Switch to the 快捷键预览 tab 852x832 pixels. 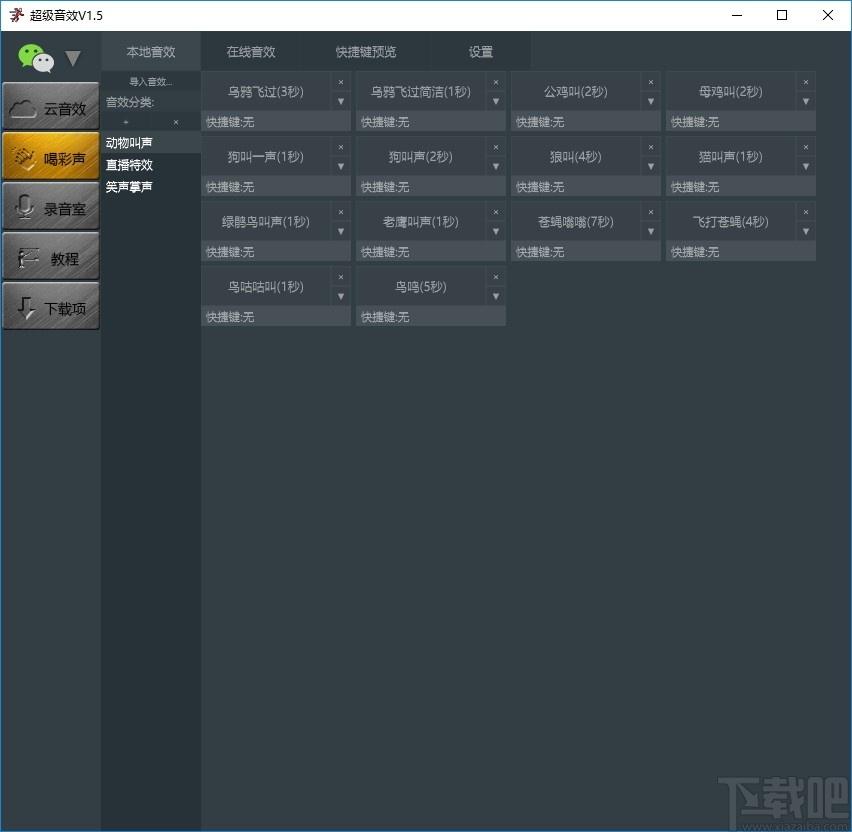click(x=366, y=52)
